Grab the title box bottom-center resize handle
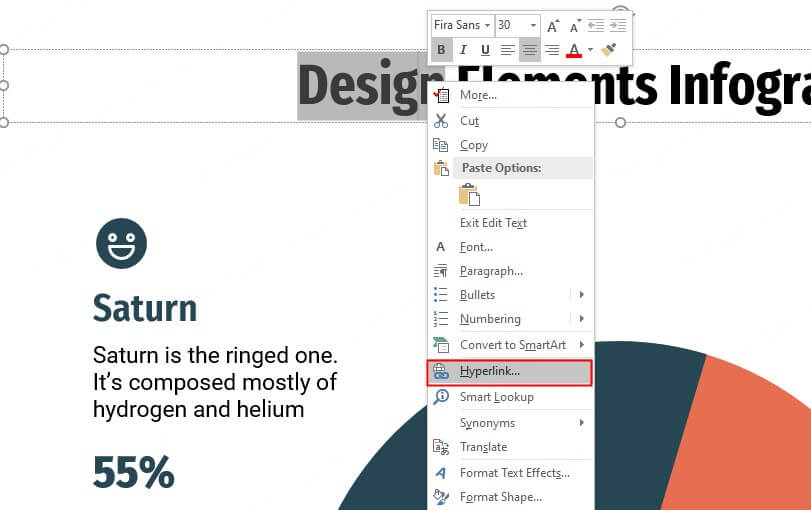This screenshot has height=510, width=811. click(621, 123)
